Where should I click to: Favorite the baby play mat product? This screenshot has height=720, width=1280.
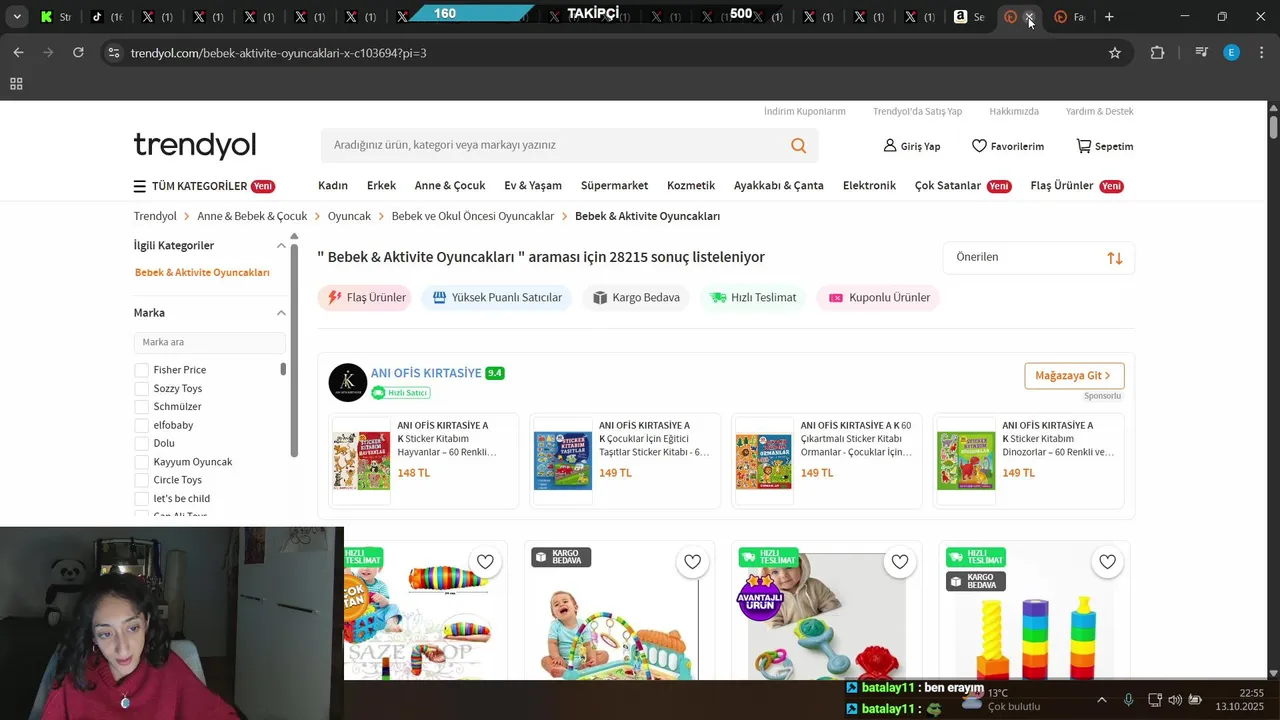tap(692, 562)
